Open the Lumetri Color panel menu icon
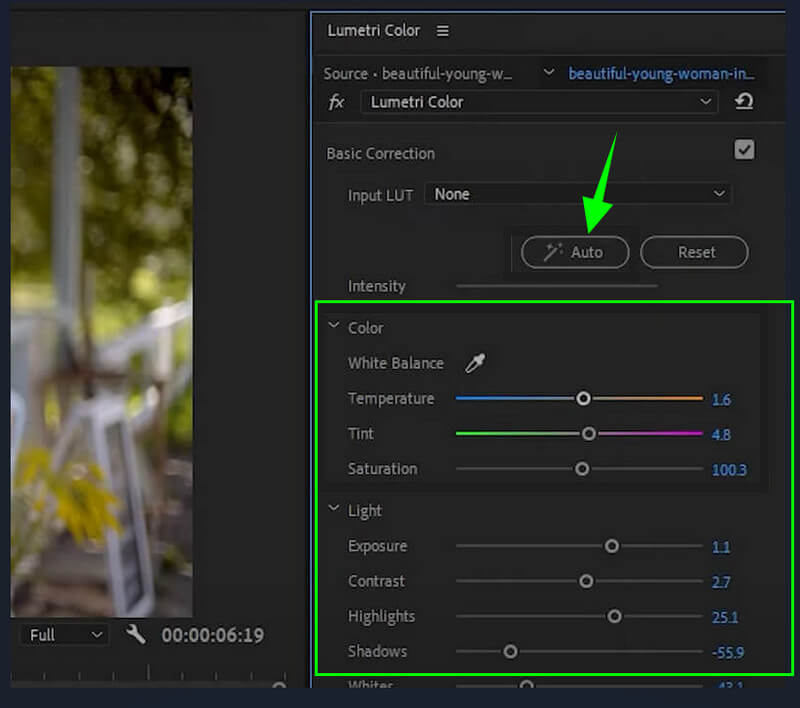800x708 pixels. tap(442, 30)
